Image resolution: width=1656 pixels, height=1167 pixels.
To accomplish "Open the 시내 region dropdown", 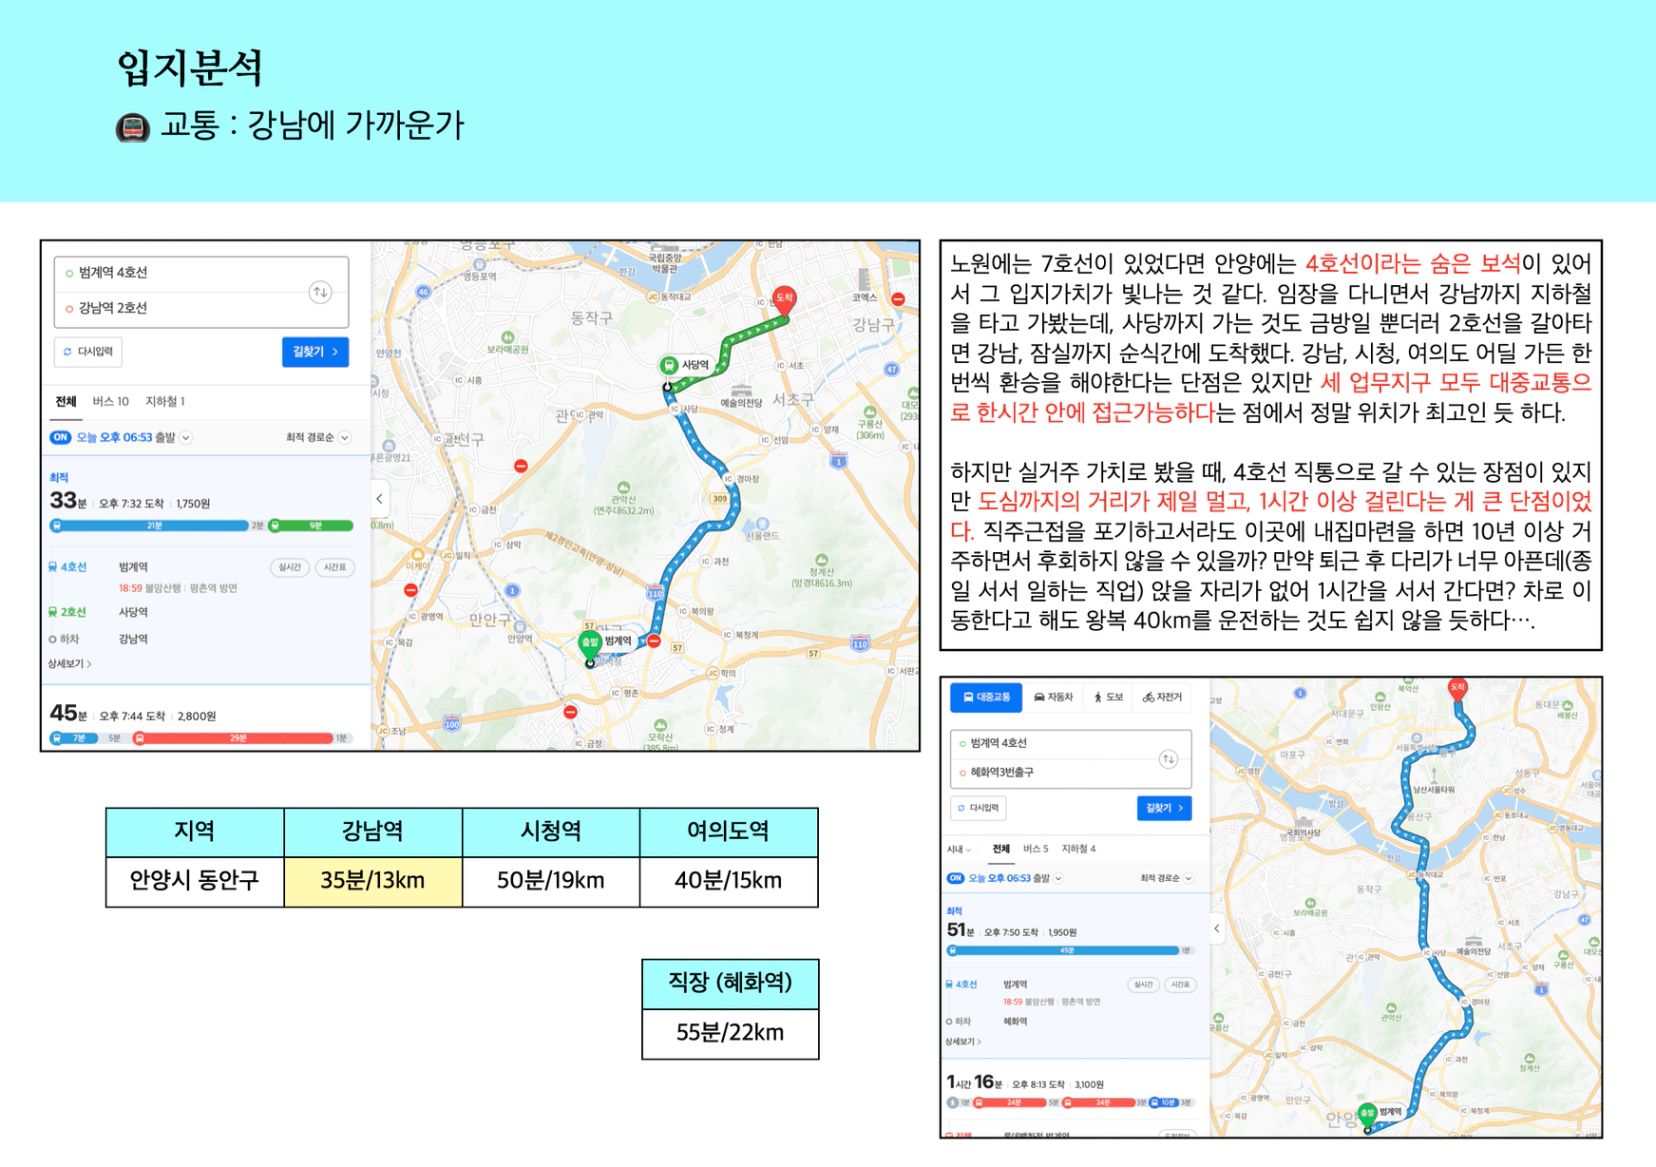I will pos(959,849).
